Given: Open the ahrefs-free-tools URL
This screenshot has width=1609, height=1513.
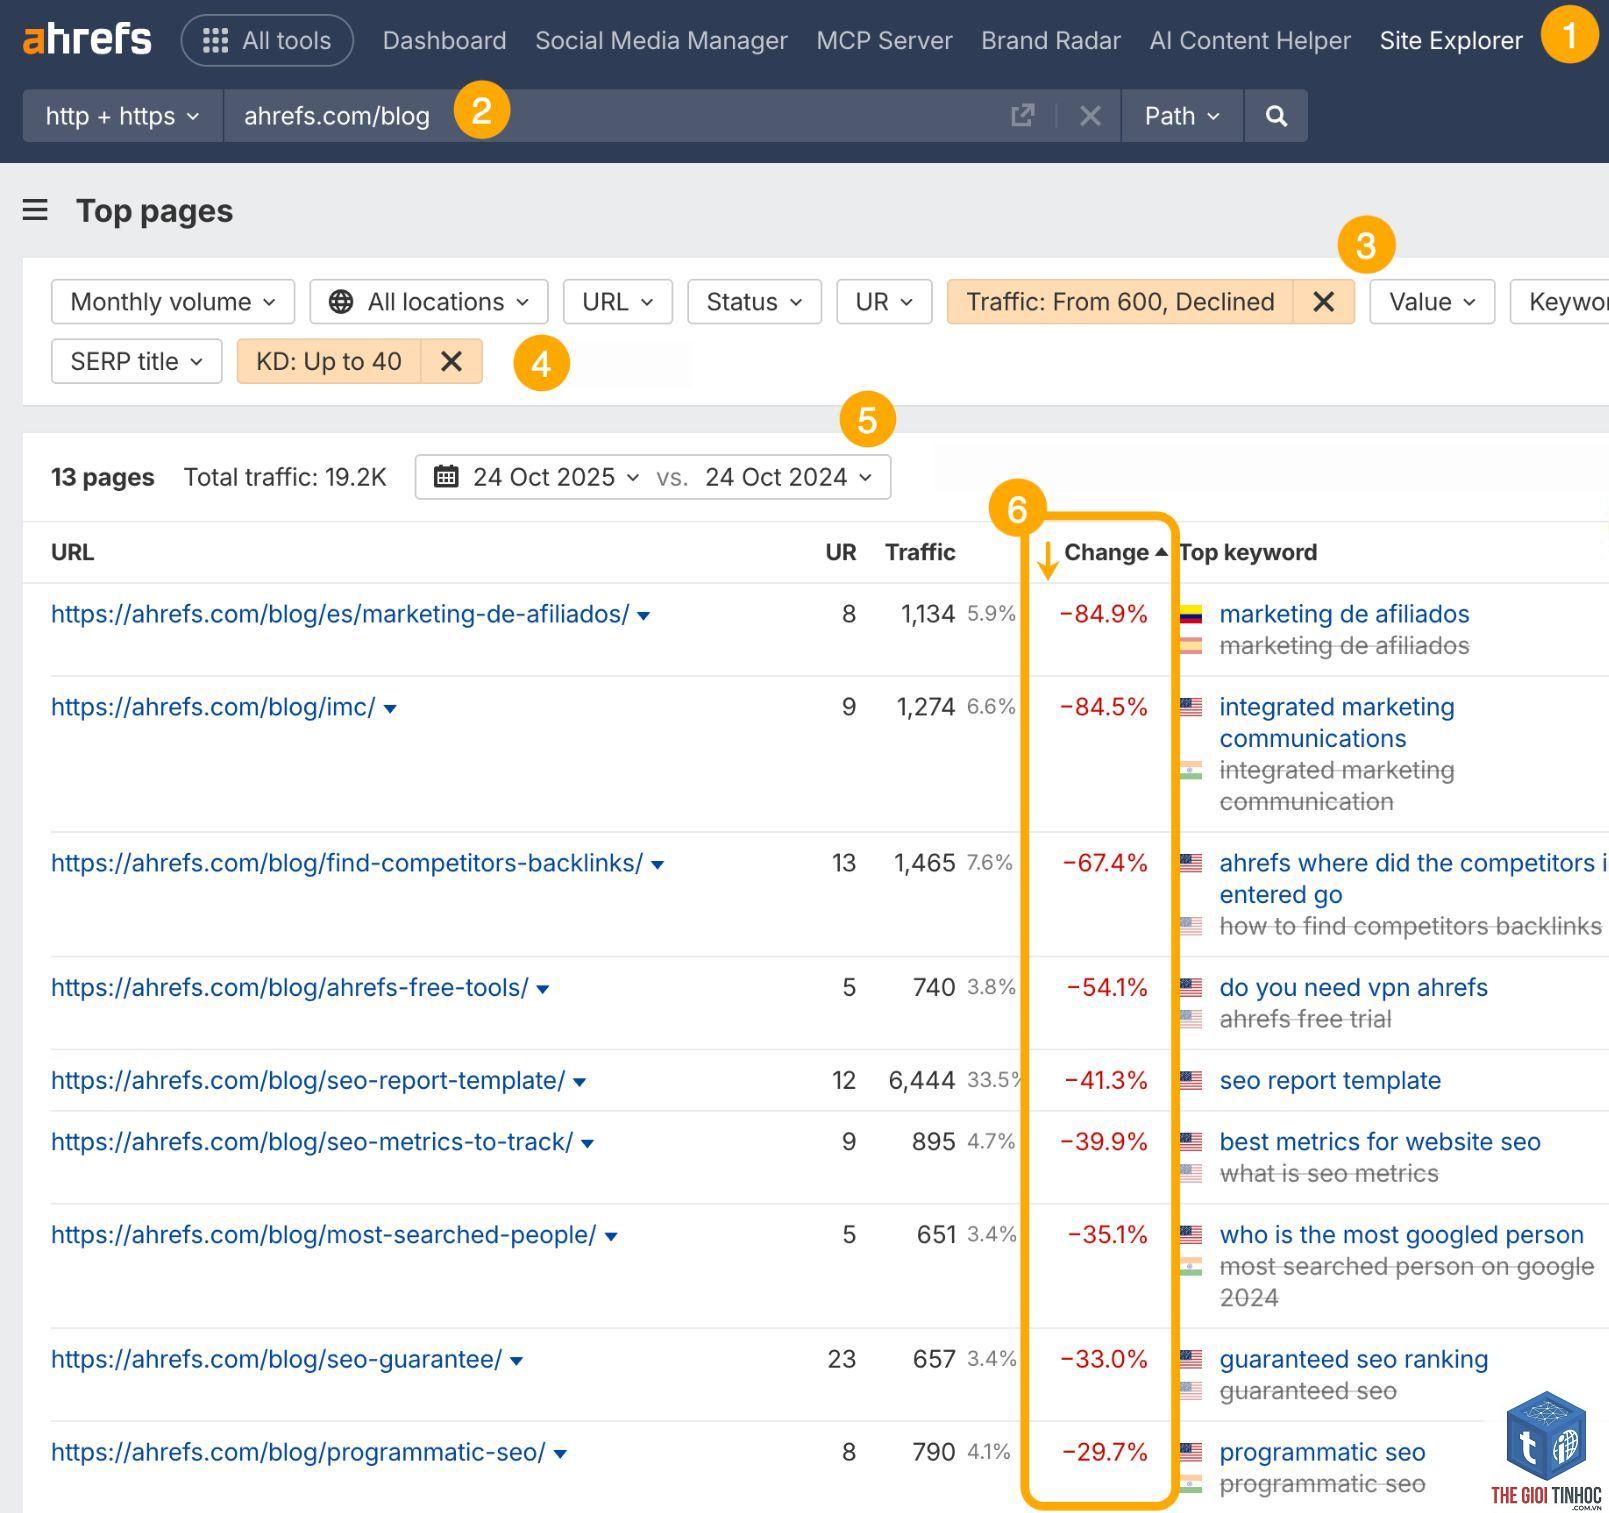Looking at the screenshot, I should click(290, 988).
